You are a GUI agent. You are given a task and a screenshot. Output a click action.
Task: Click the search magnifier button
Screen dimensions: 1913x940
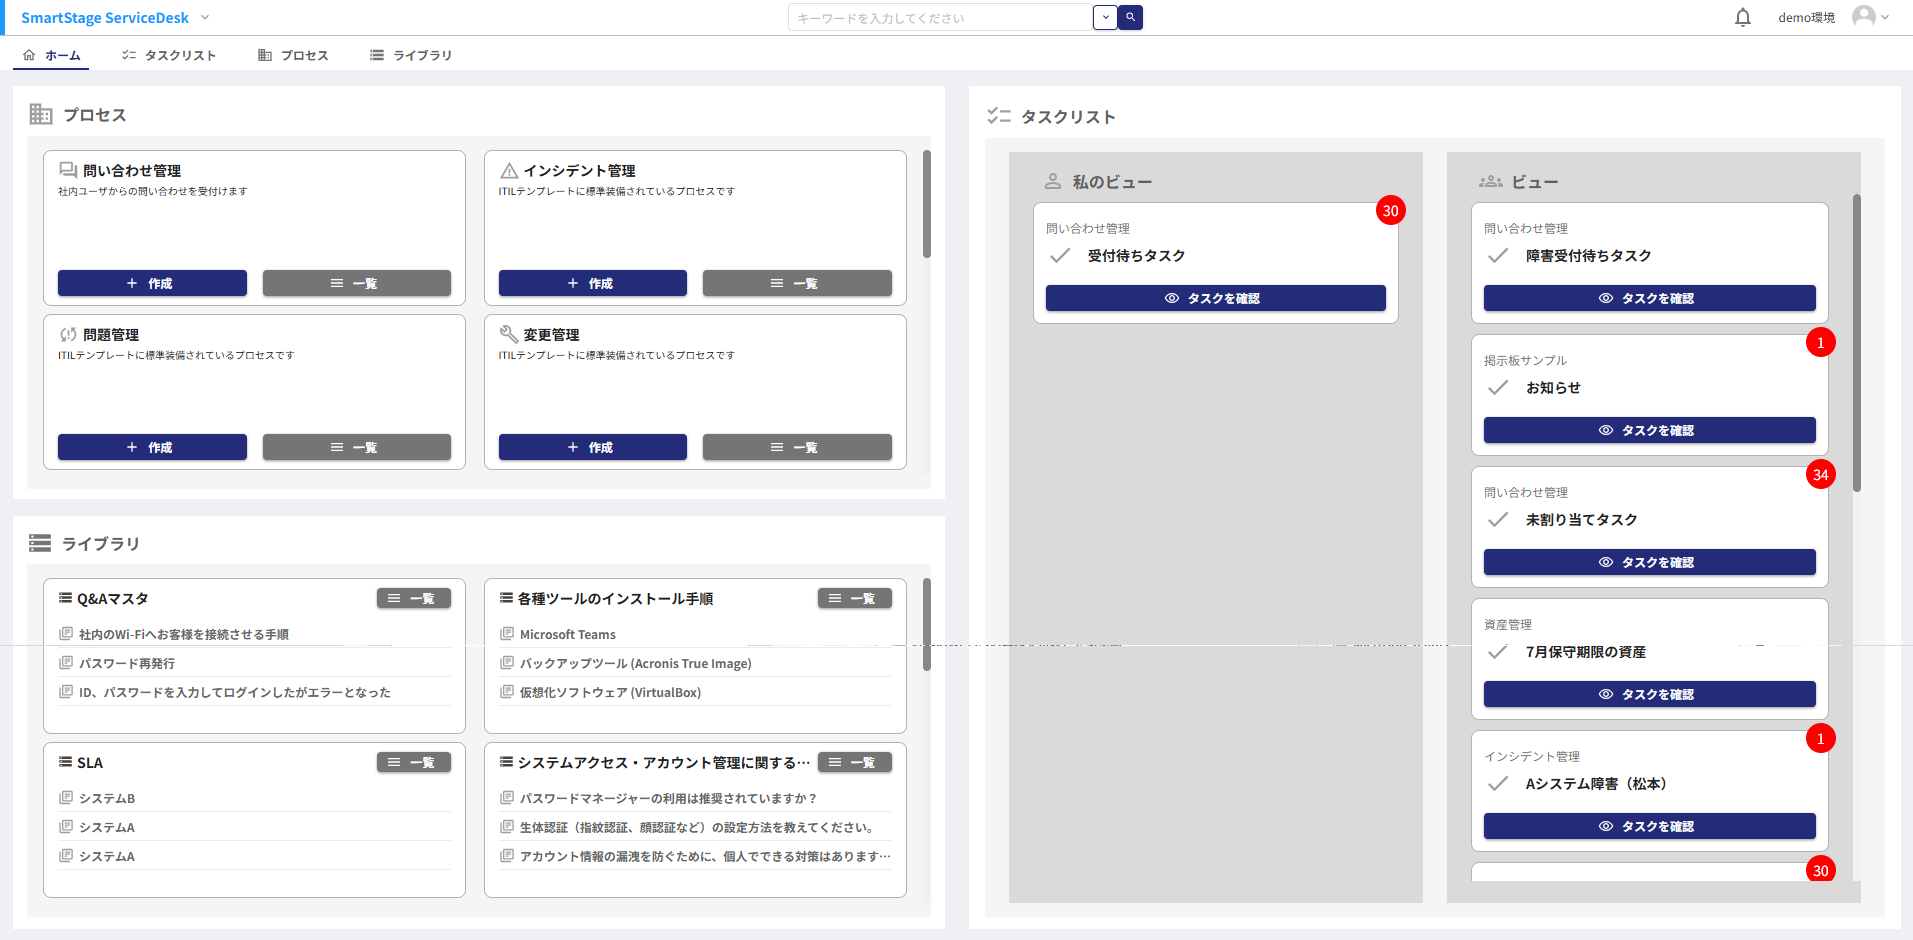pyautogui.click(x=1131, y=17)
